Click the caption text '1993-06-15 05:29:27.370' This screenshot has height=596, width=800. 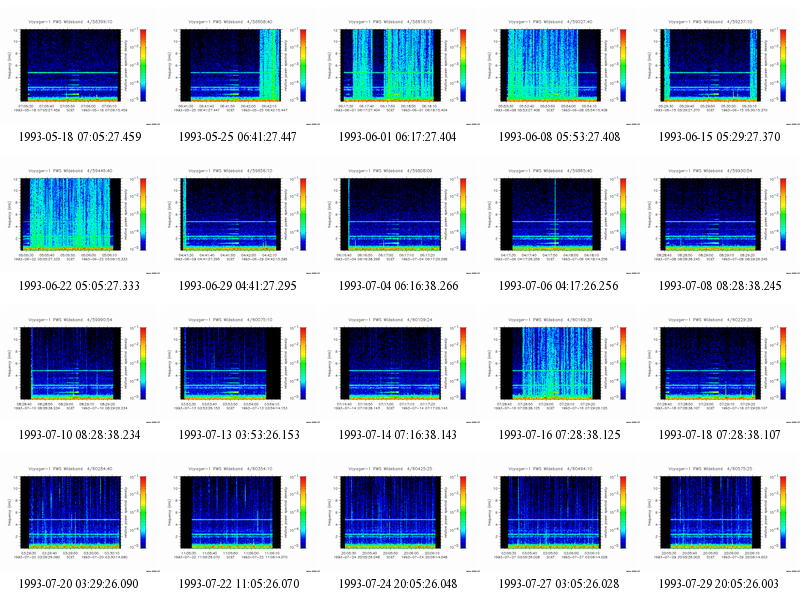tap(719, 137)
